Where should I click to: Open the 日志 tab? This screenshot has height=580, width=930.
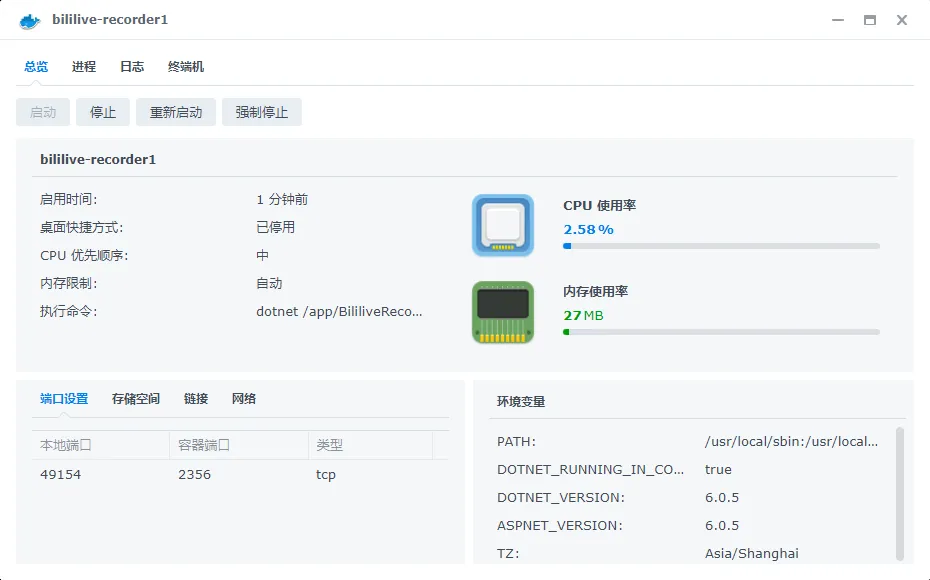[x=132, y=67]
